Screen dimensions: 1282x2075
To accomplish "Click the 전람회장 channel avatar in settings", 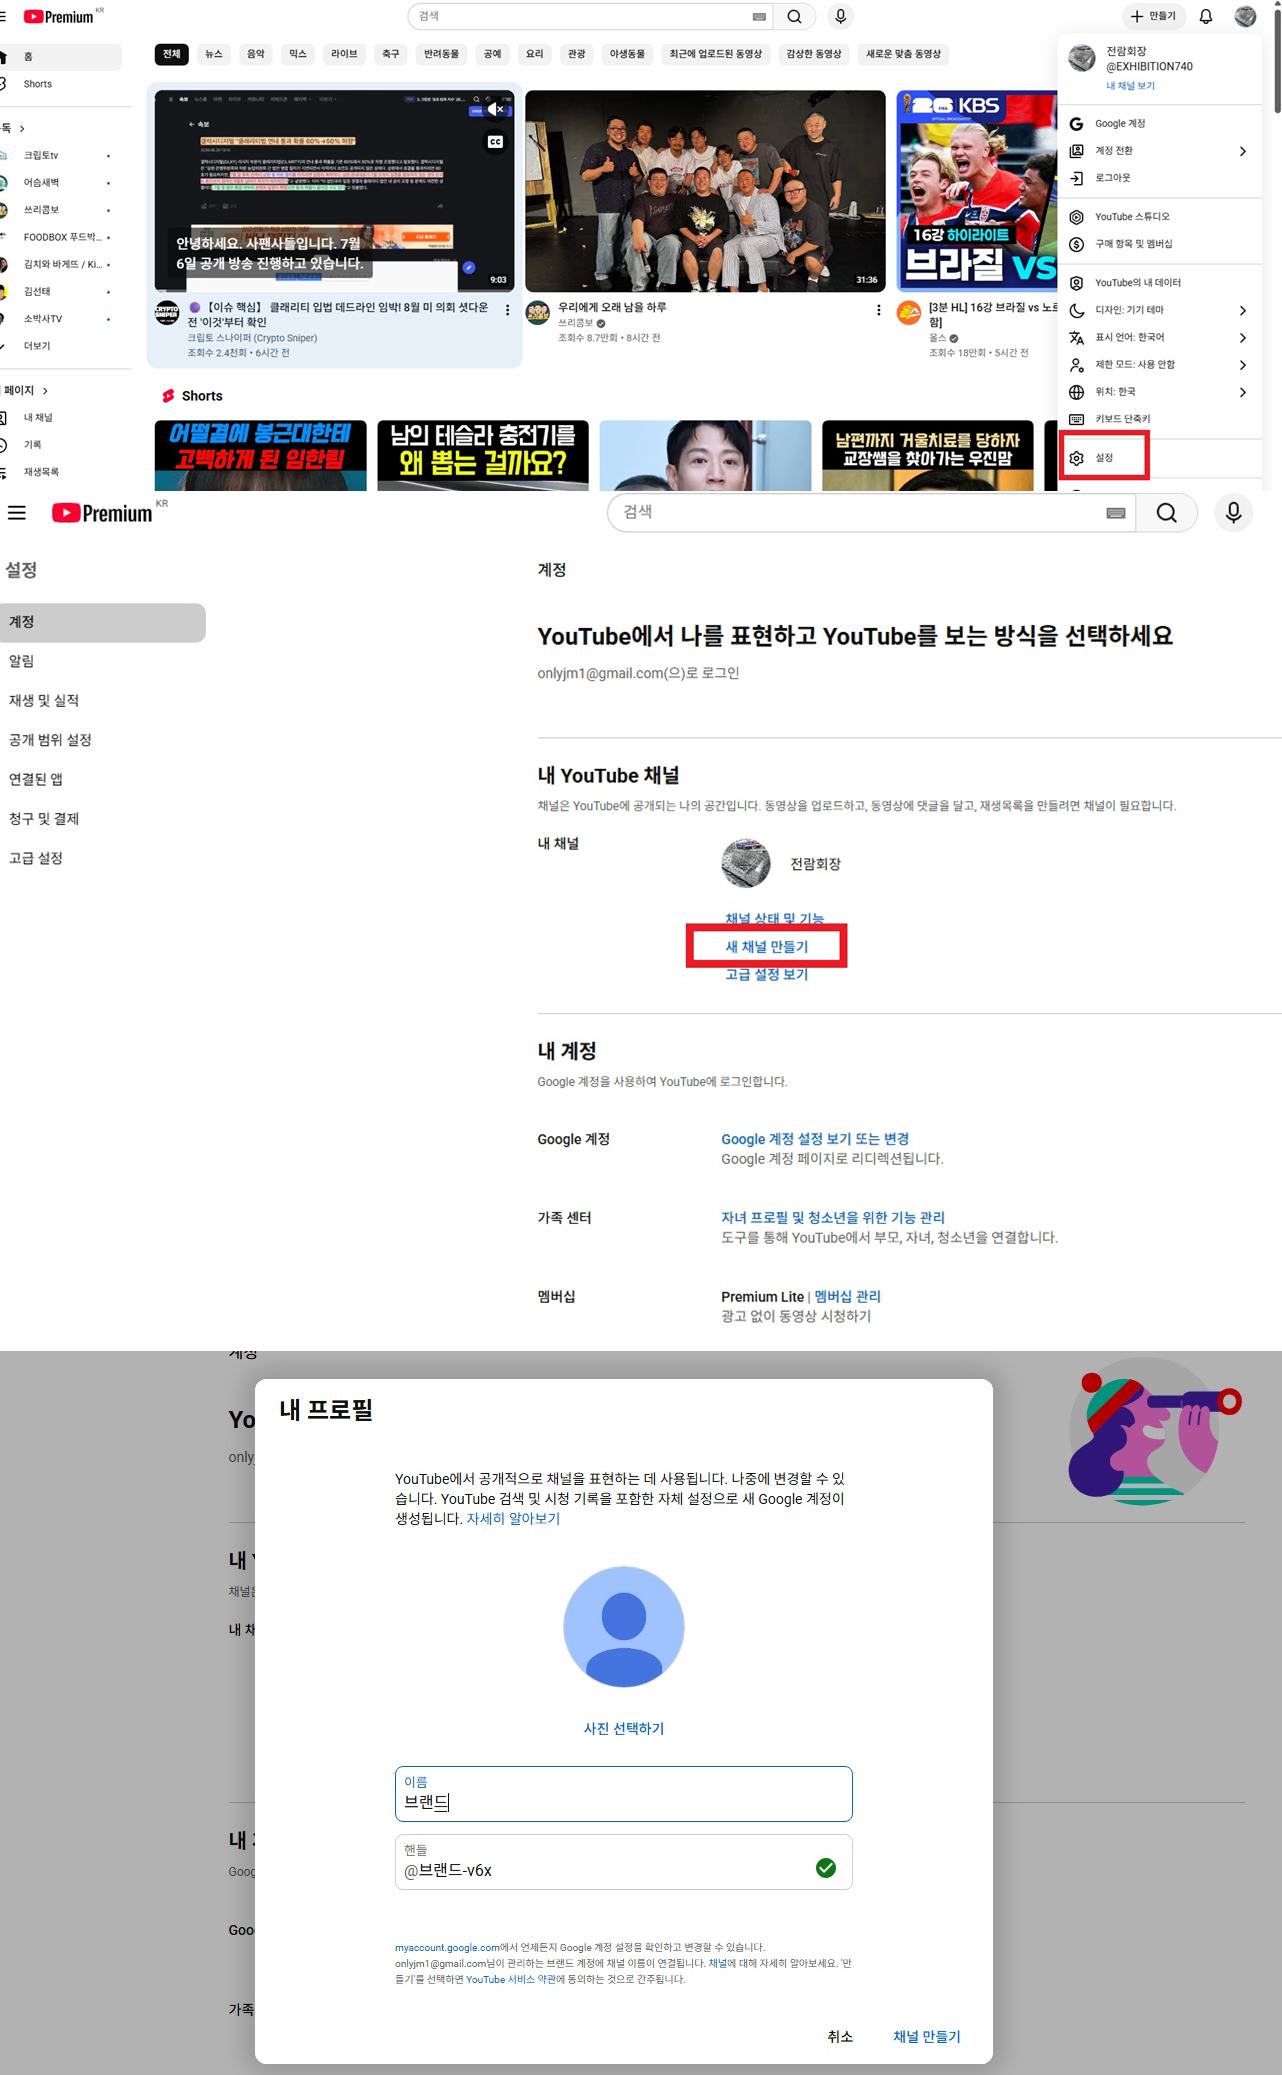I will pyautogui.click(x=746, y=863).
